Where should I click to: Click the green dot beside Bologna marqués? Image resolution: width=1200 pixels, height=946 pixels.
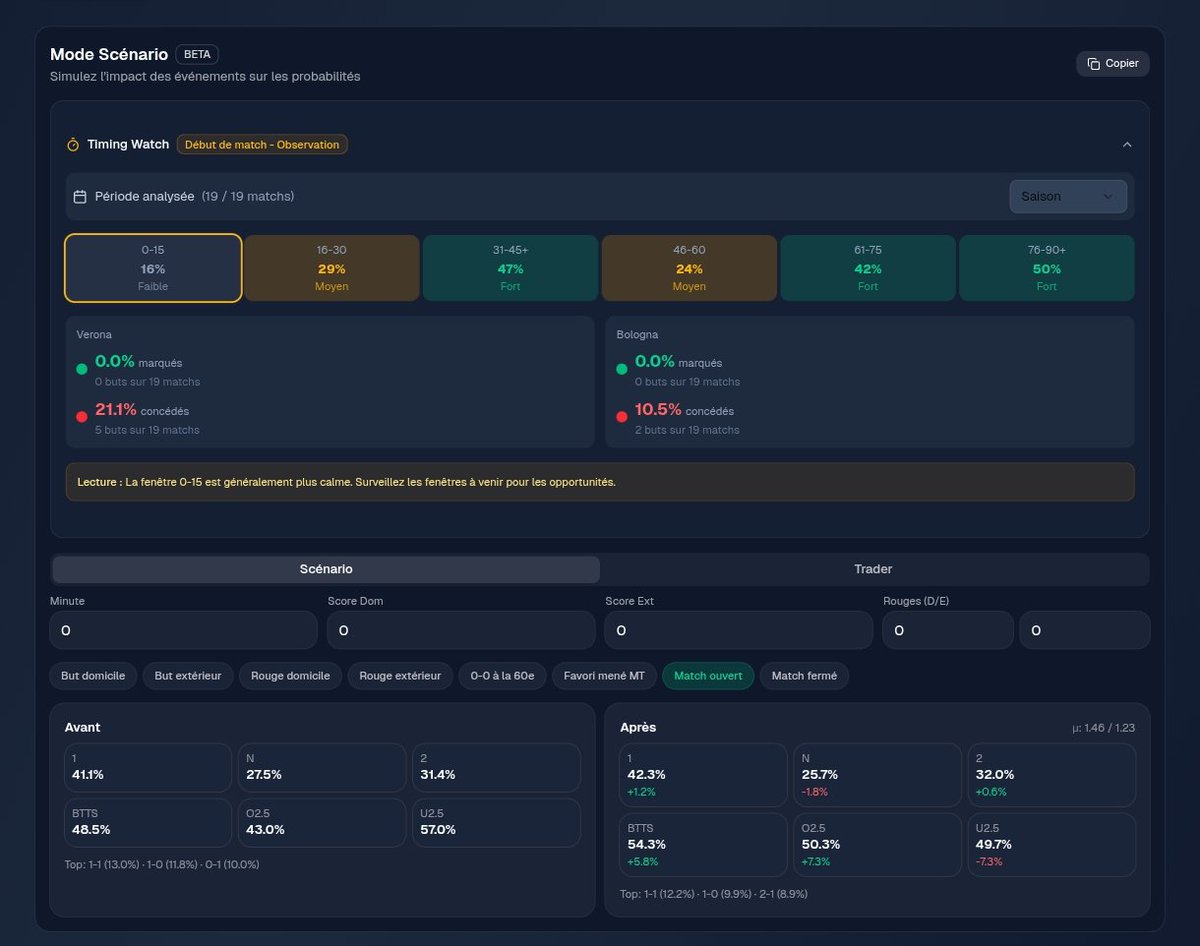(x=622, y=369)
